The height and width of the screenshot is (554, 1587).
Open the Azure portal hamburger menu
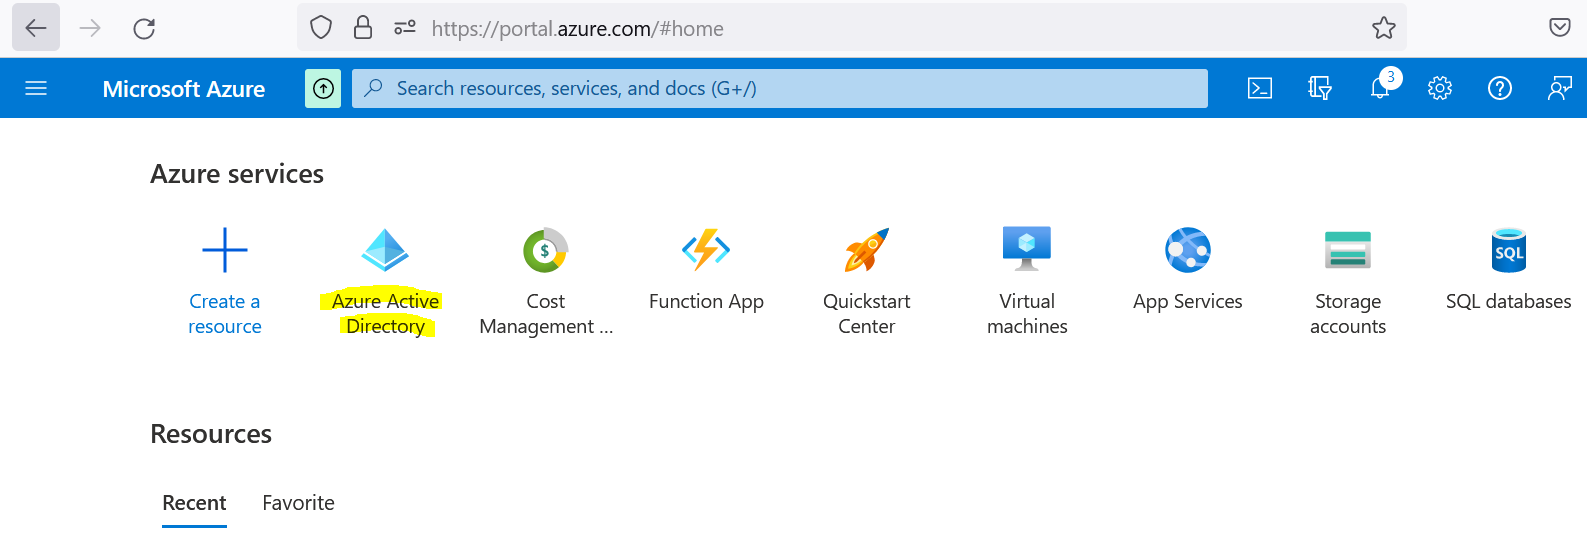pos(36,88)
